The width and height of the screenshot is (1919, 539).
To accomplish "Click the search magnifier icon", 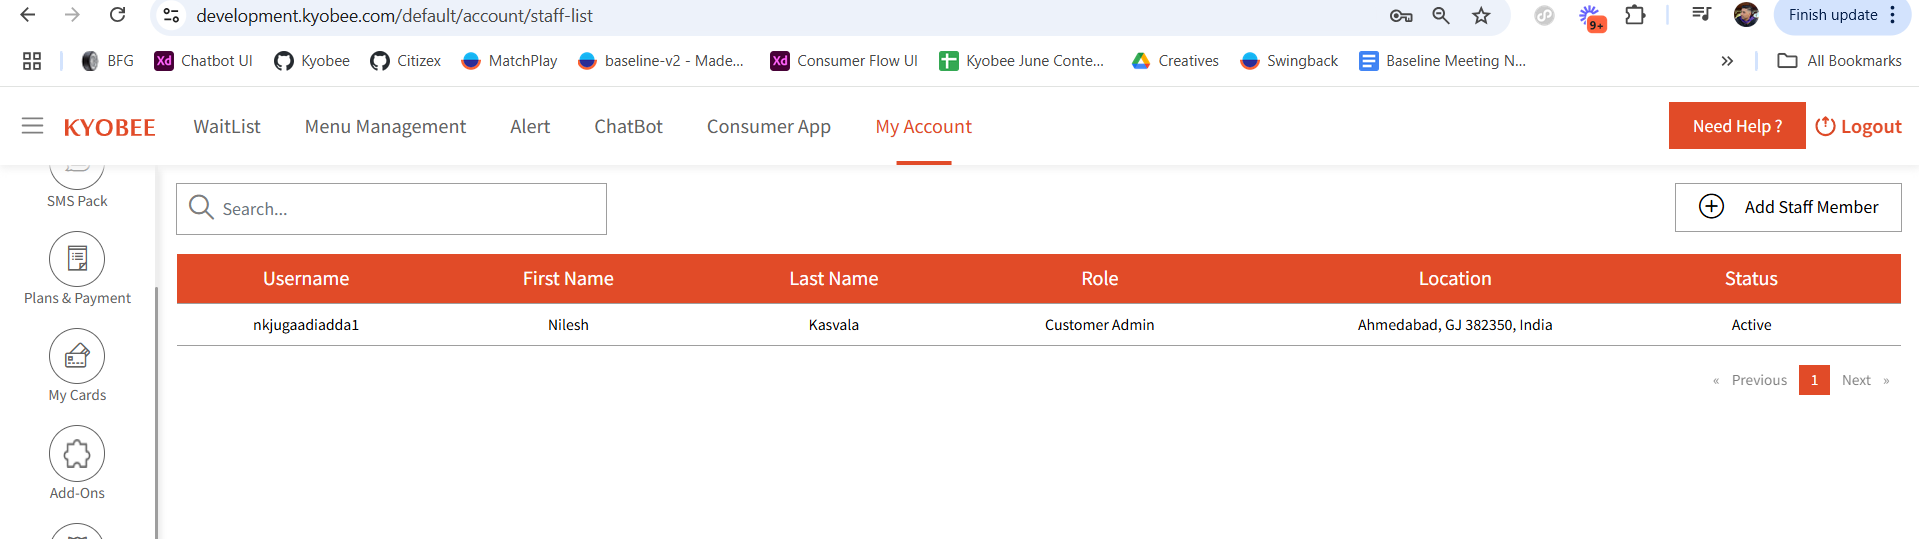I will coord(201,207).
